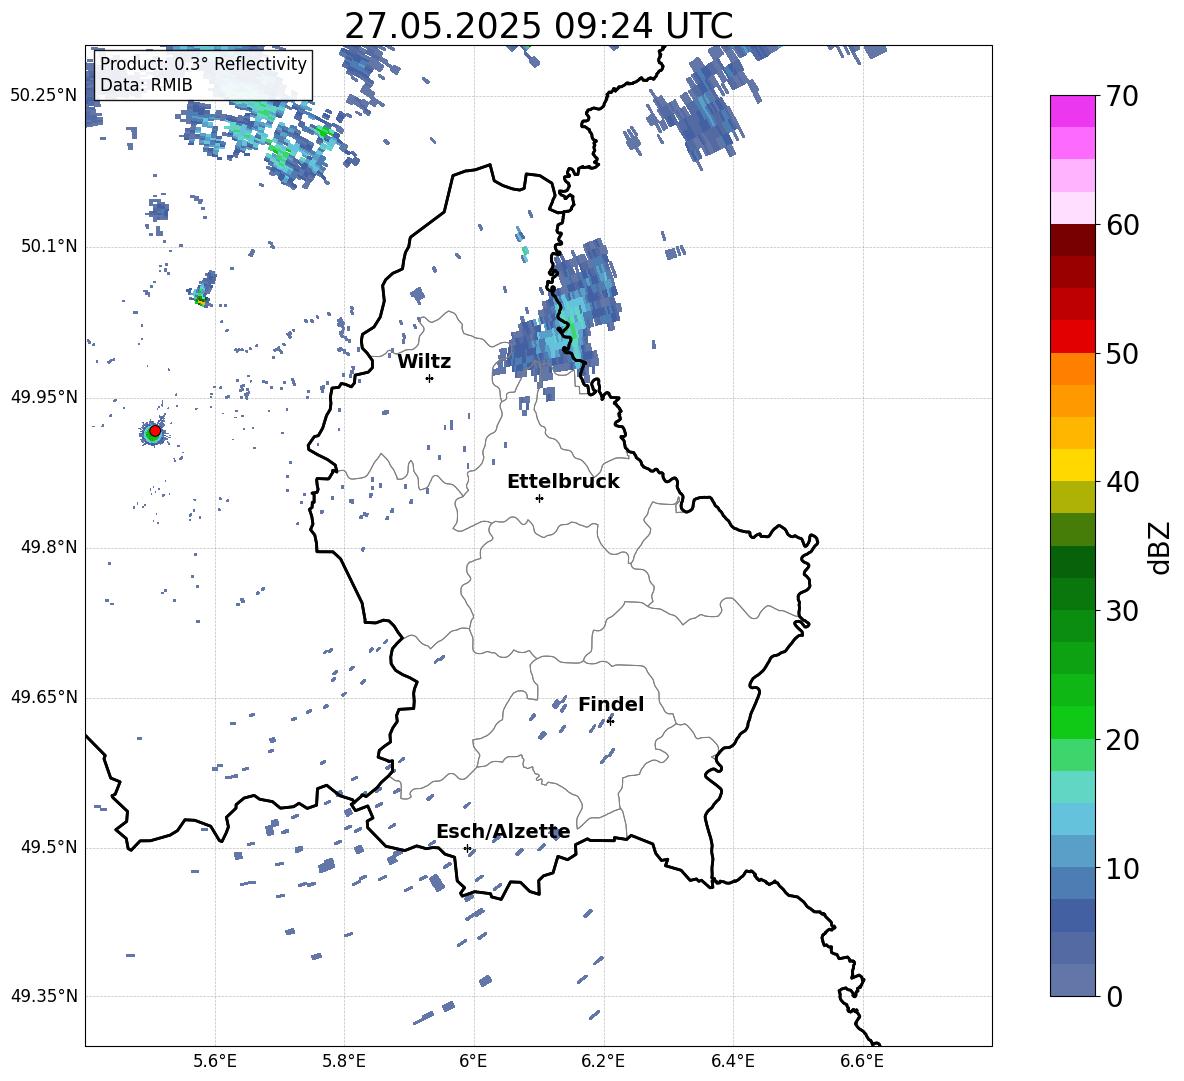Click the 6°E longitude label

point(473,1061)
